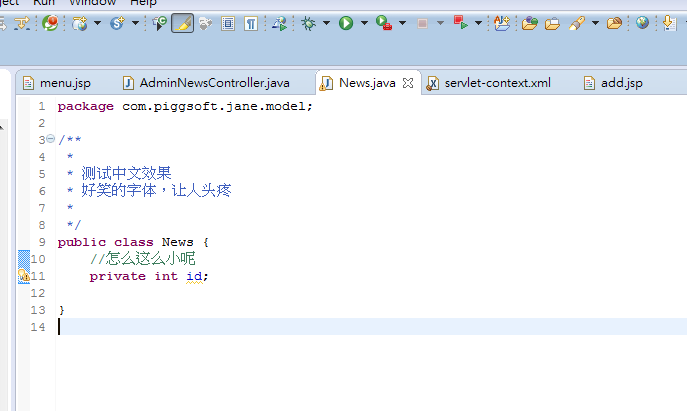The height and width of the screenshot is (411, 687).
Task: Click the red Stop button
Action: click(x=423, y=23)
